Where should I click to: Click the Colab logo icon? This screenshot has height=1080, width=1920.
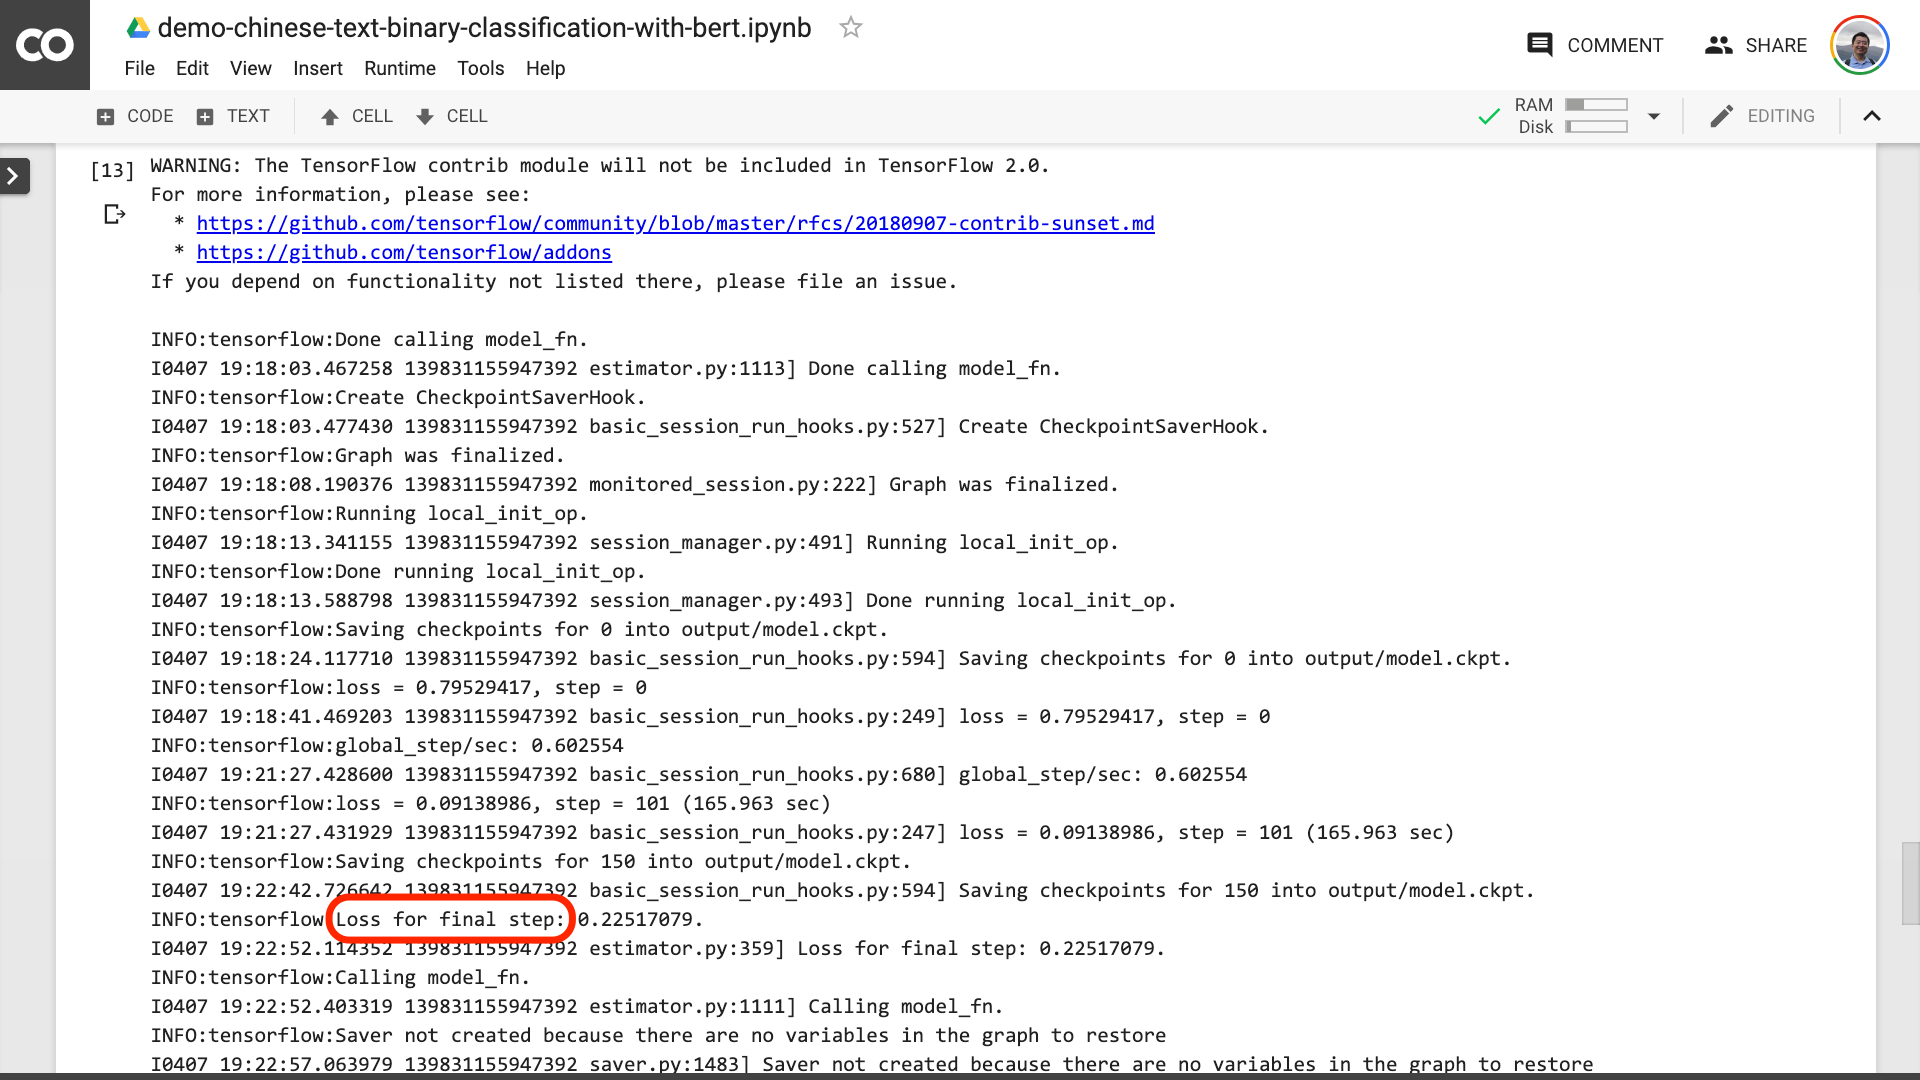point(44,45)
